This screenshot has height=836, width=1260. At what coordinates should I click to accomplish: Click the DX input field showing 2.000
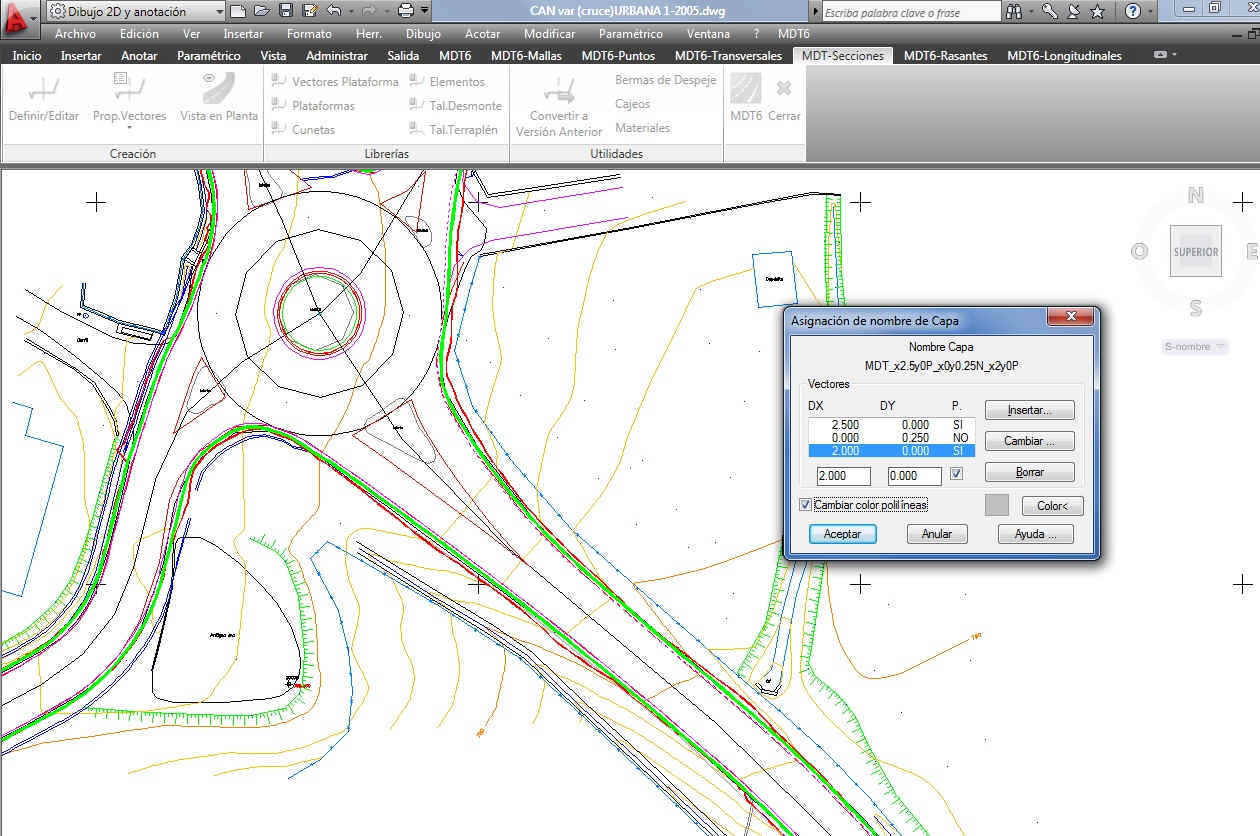point(844,476)
